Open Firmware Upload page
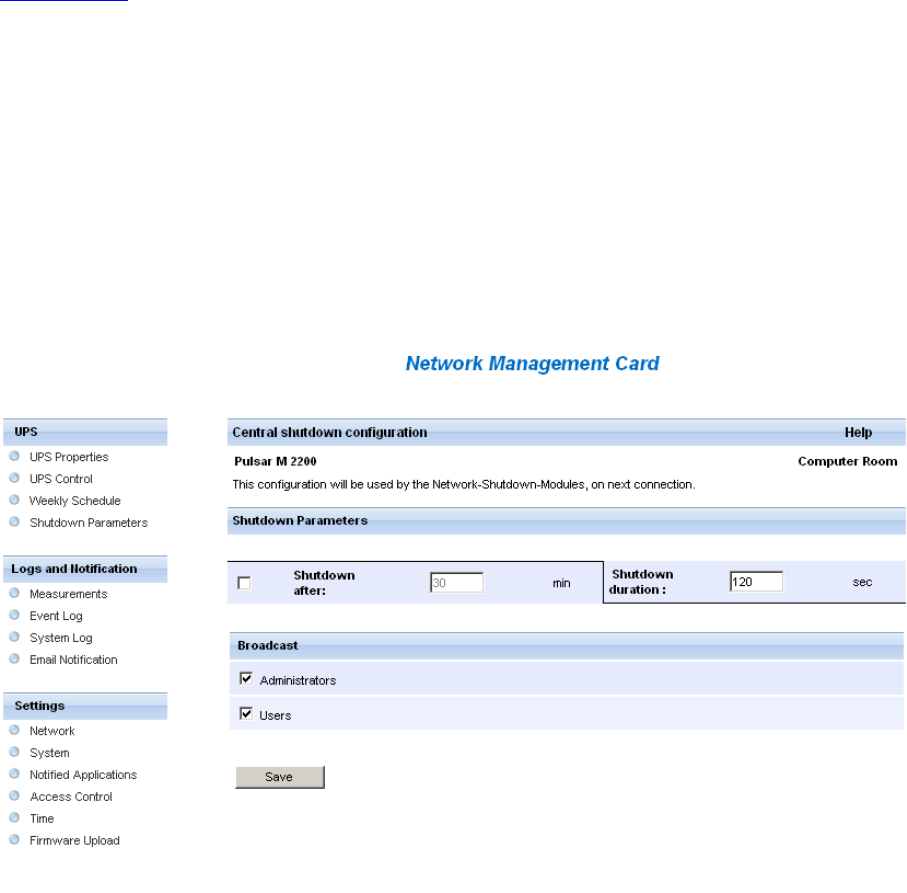Image resolution: width=907 pixels, height=893 pixels. (x=74, y=841)
